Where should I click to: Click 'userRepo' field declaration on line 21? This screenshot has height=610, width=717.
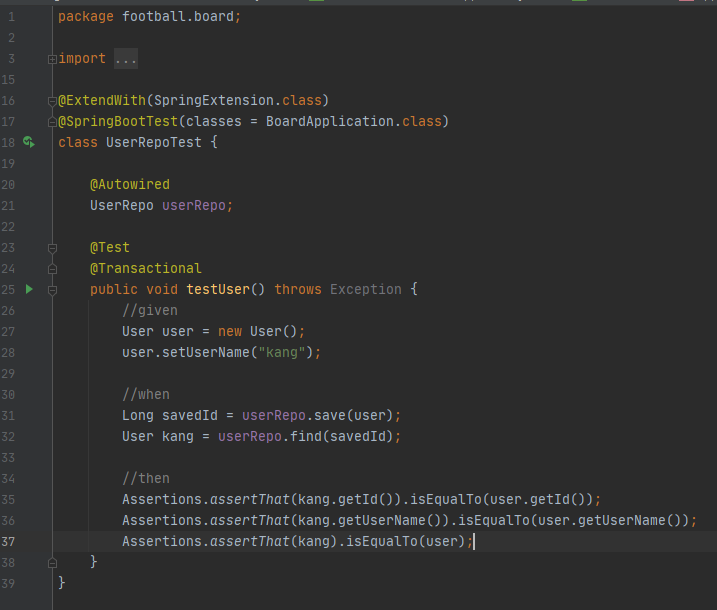tap(194, 206)
